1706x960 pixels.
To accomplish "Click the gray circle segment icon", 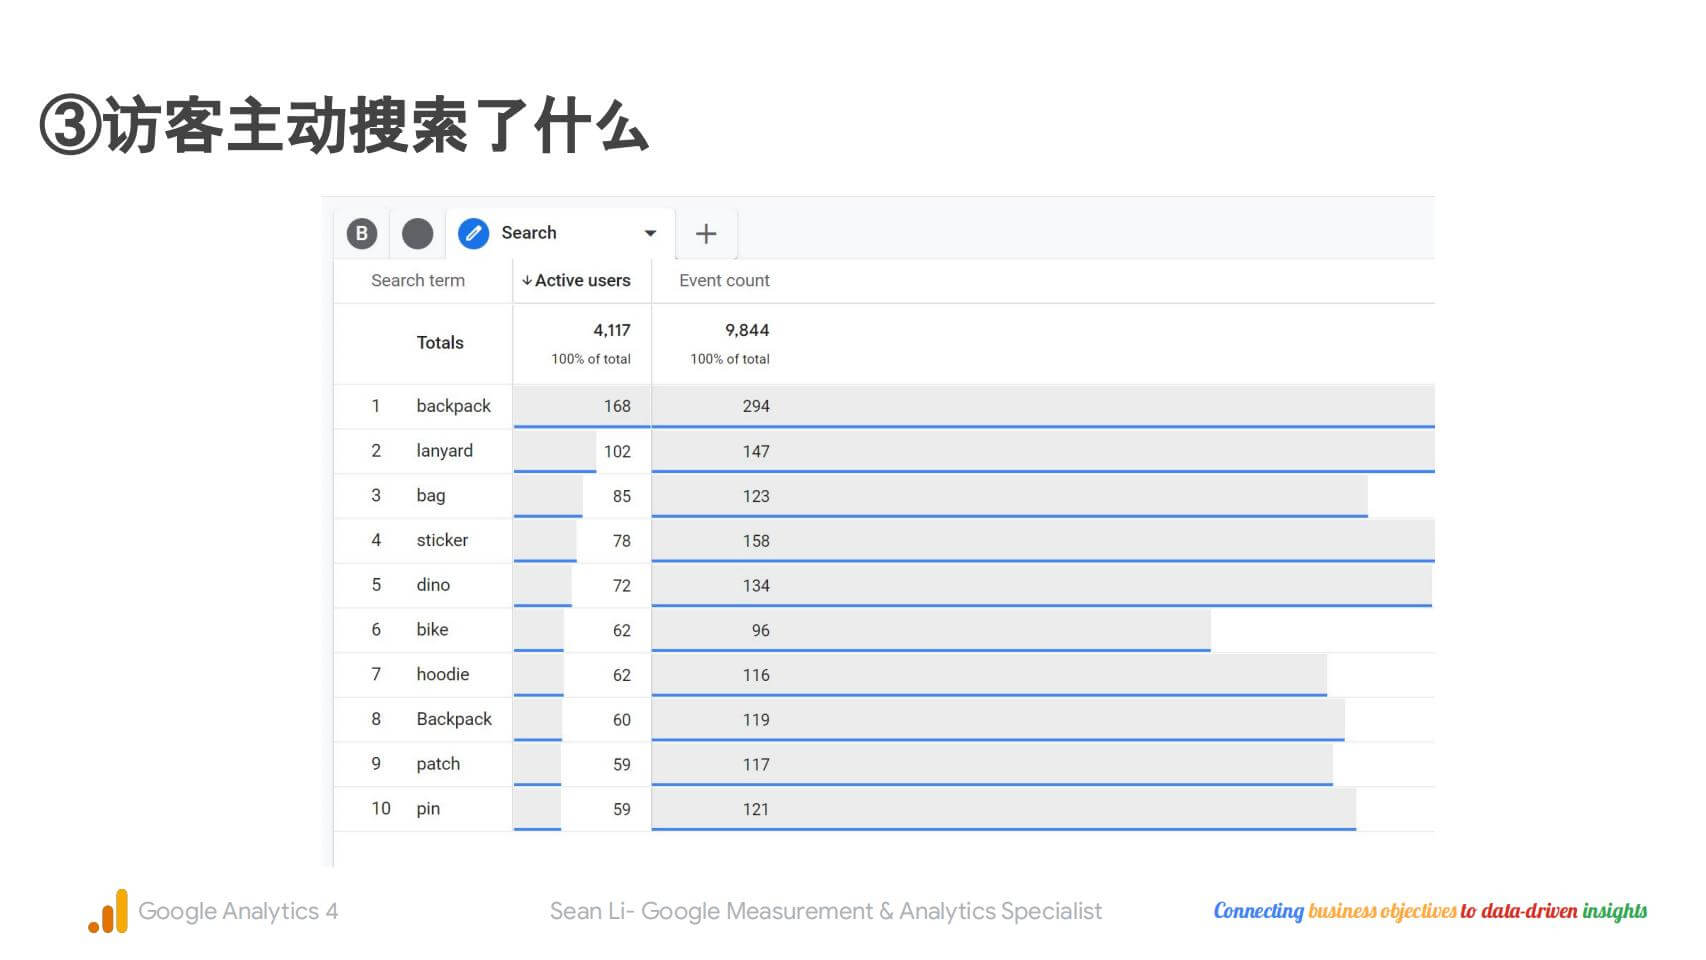I will click(417, 233).
